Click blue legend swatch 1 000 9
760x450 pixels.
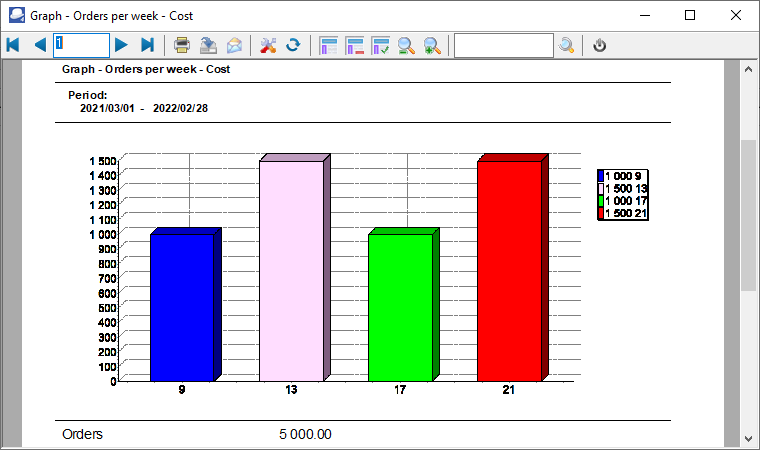pyautogui.click(x=601, y=176)
